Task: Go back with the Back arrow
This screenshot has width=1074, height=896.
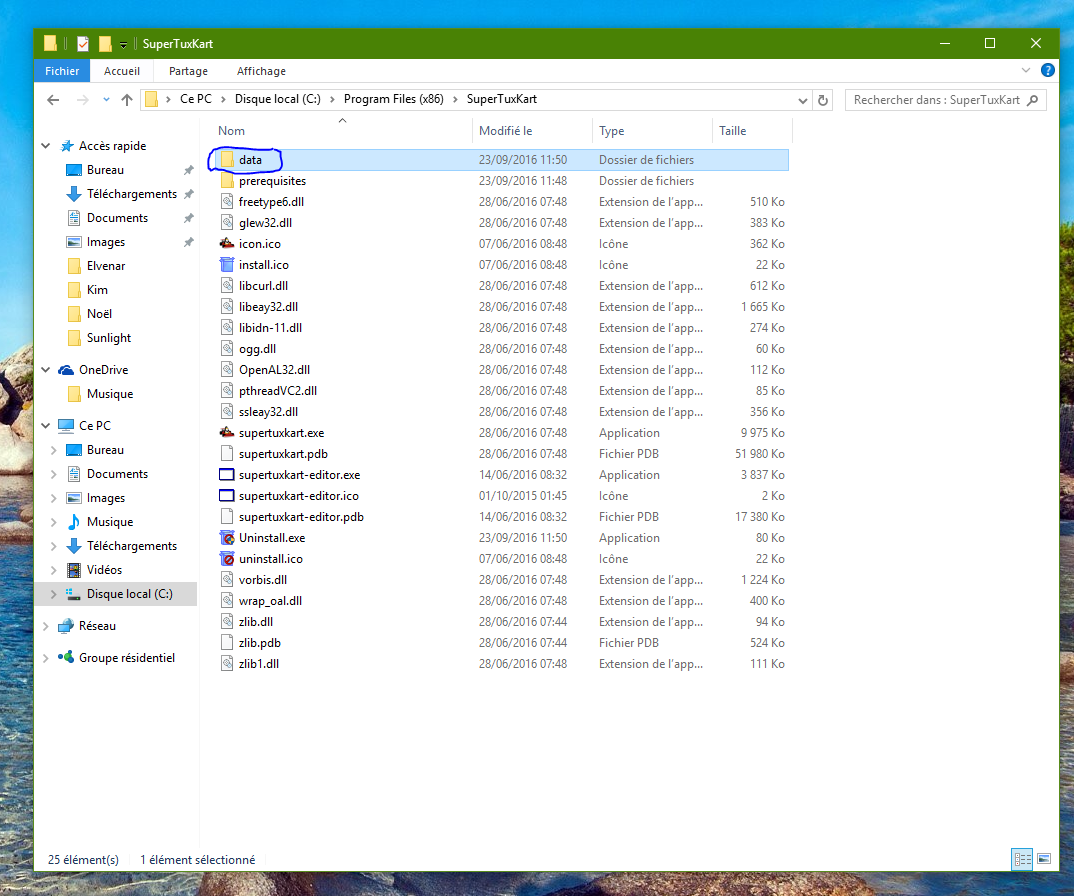Action: (x=53, y=100)
